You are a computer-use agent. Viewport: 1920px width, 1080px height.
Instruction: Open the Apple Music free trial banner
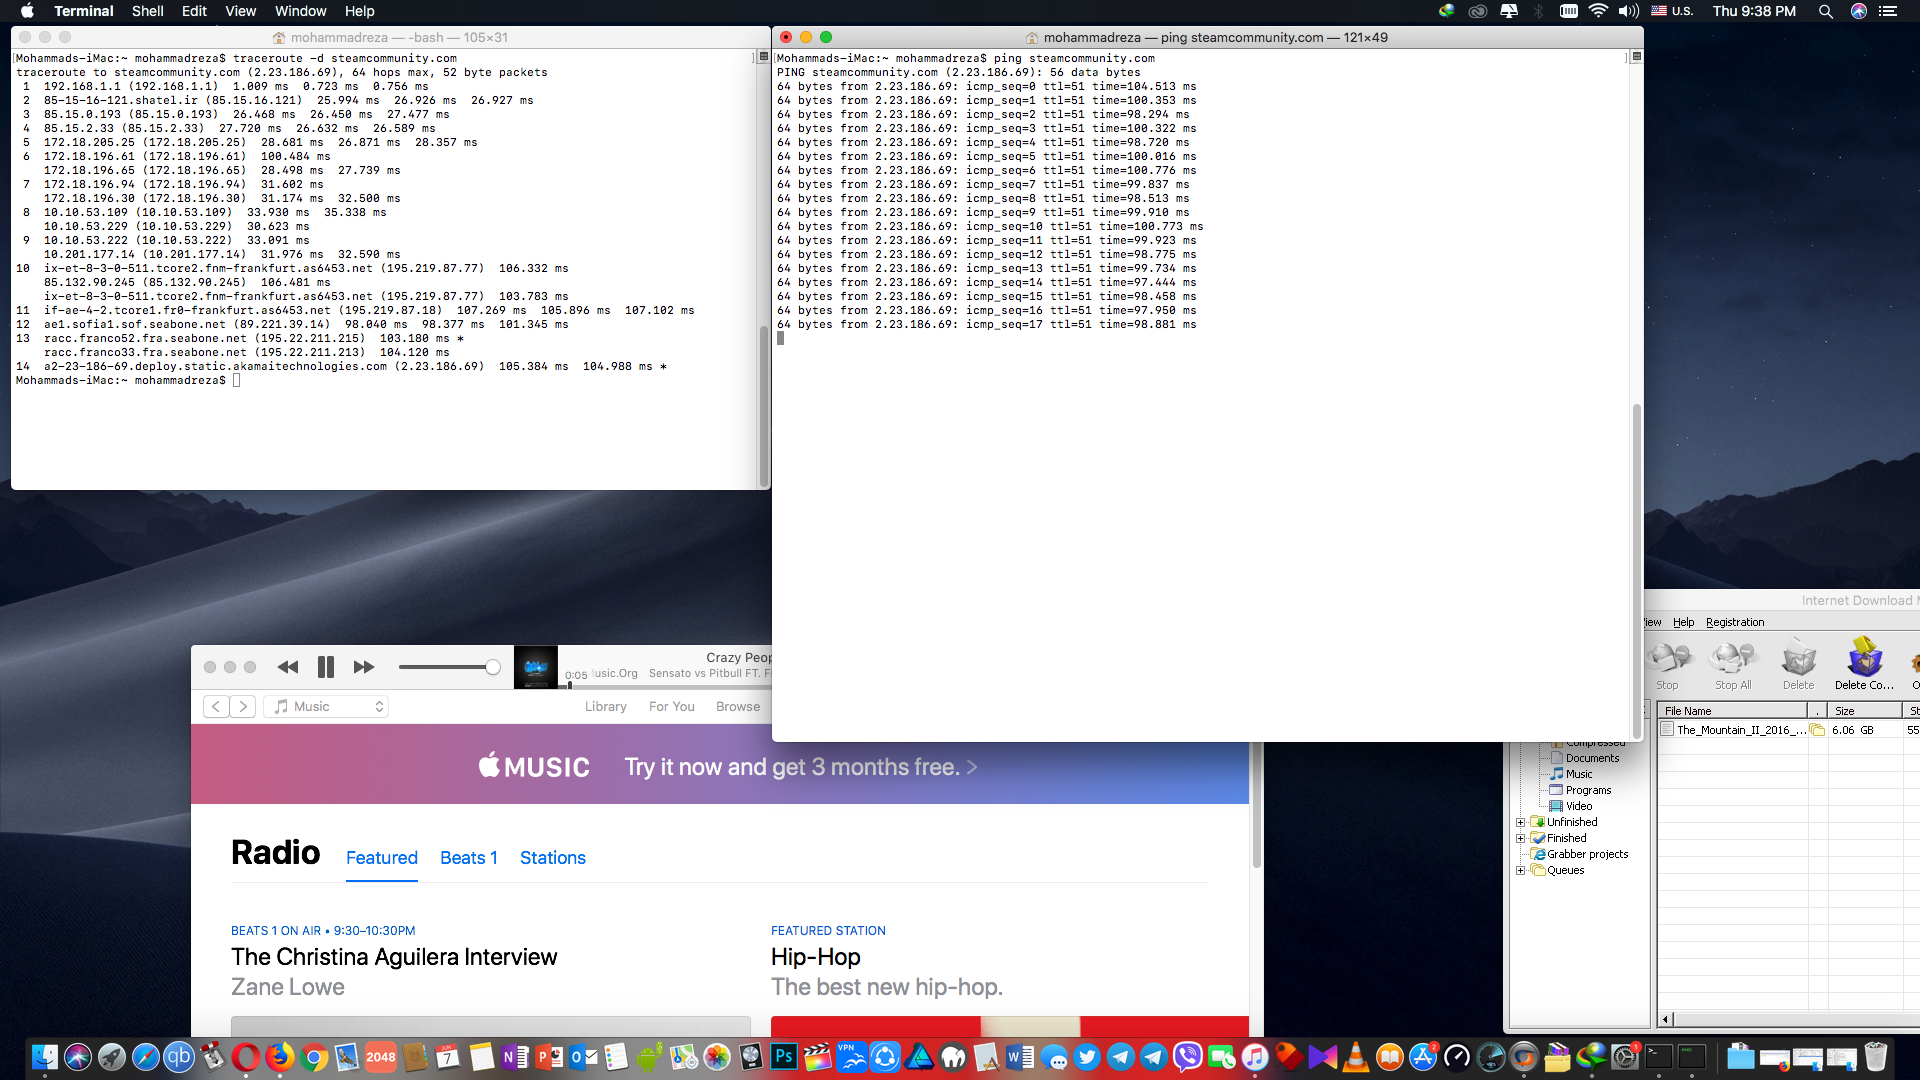720,766
